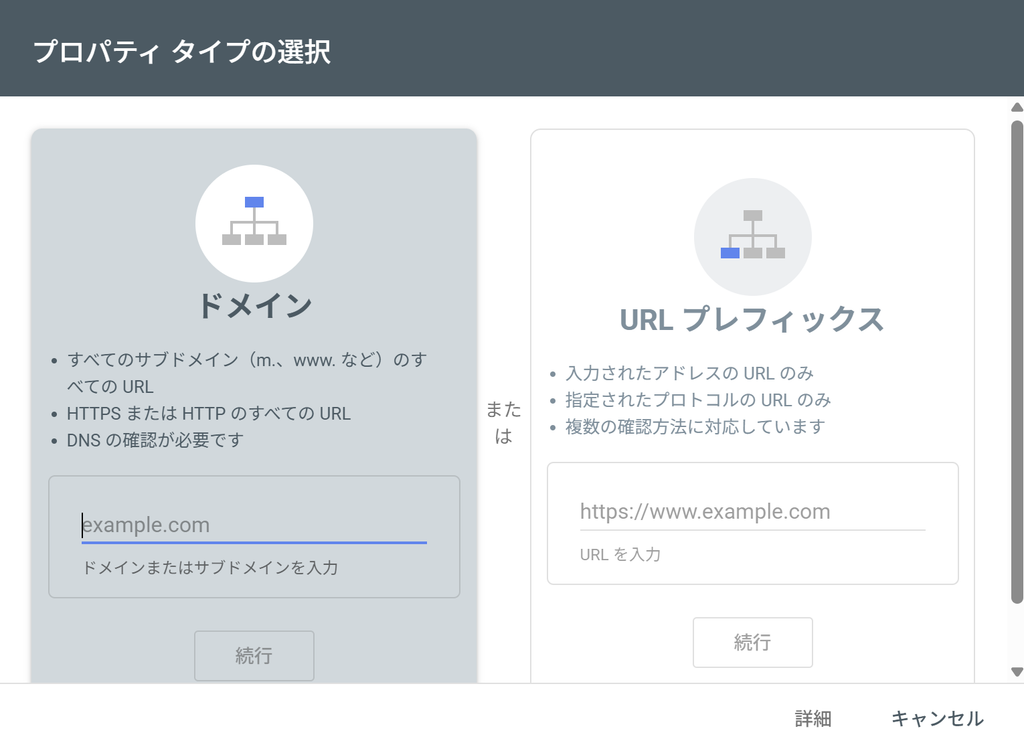1024x751 pixels.
Task: Click the キャンセル button
Action: (937, 718)
